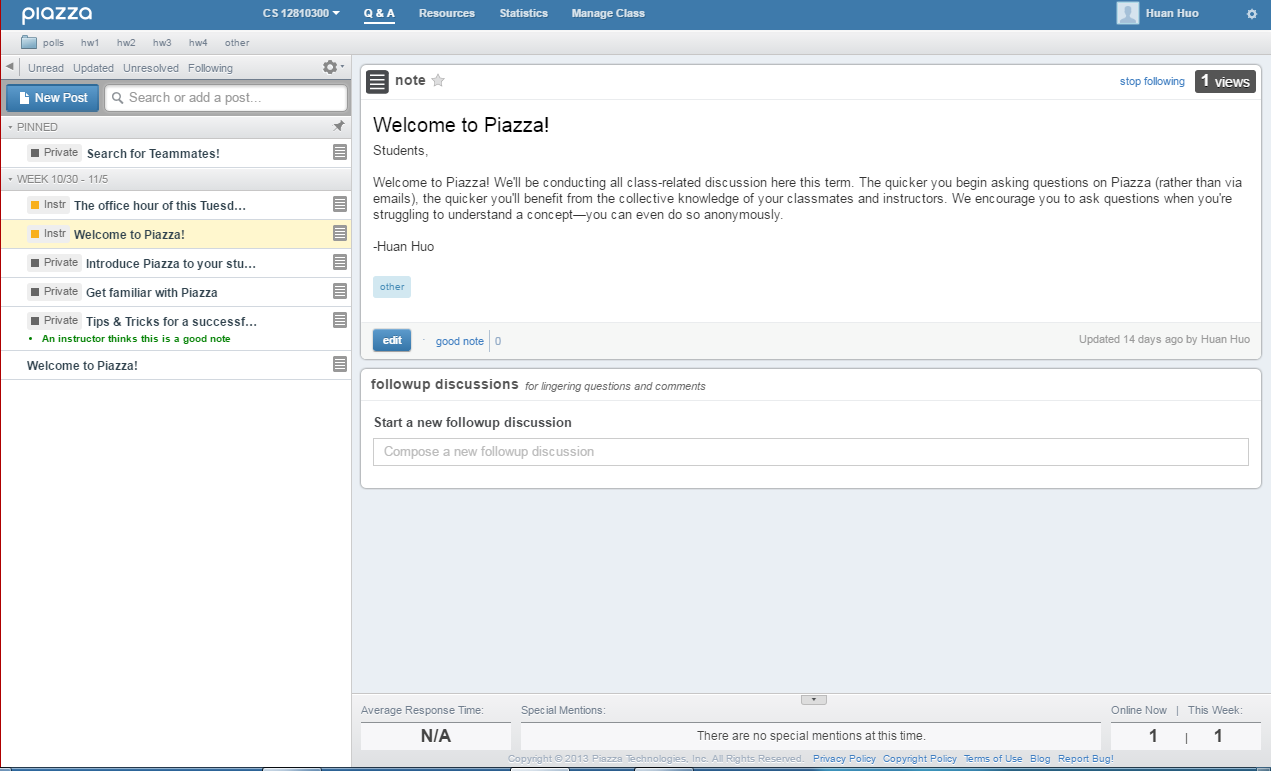1271x771 pixels.
Task: Expand footer with small down-arrow handle
Action: [813, 699]
